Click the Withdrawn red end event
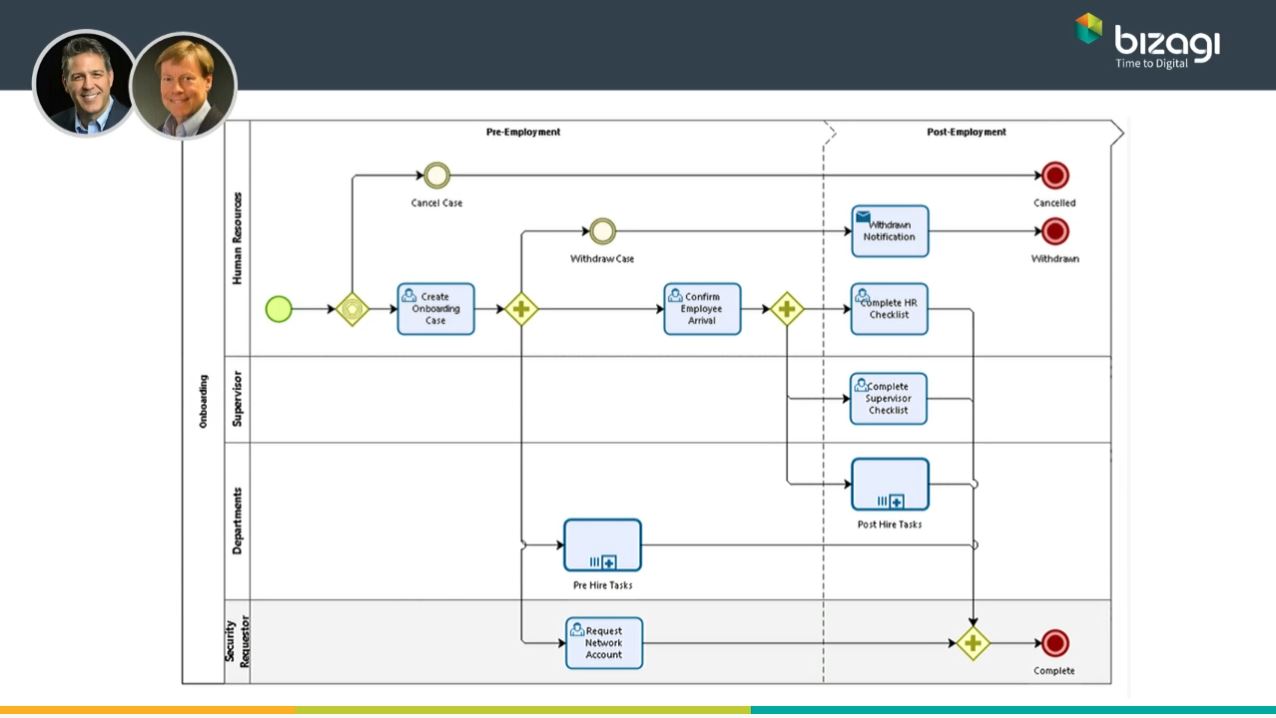 (1055, 232)
